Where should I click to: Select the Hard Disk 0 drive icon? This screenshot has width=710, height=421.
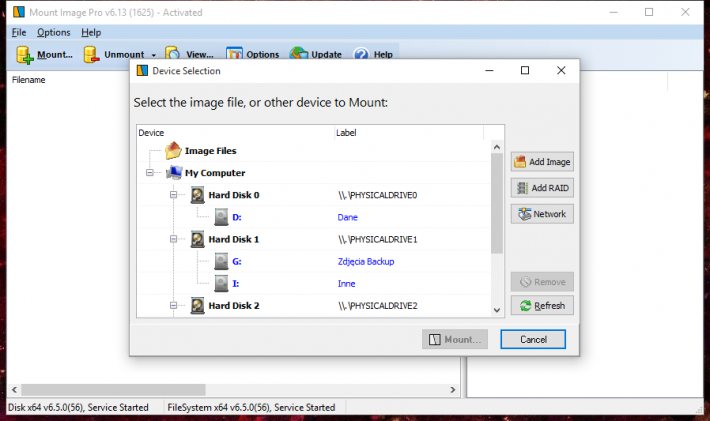(x=197, y=195)
